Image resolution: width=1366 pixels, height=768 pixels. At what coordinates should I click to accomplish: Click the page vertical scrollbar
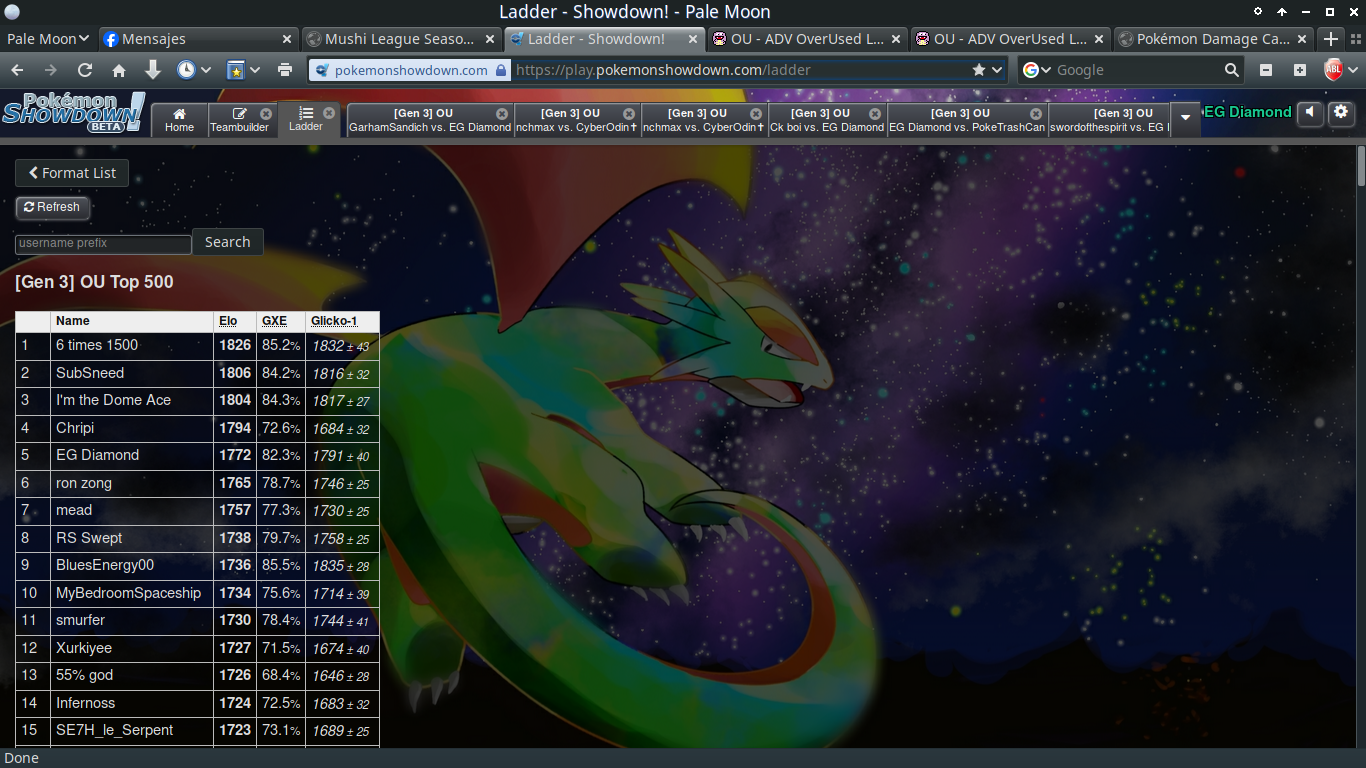point(1360,165)
